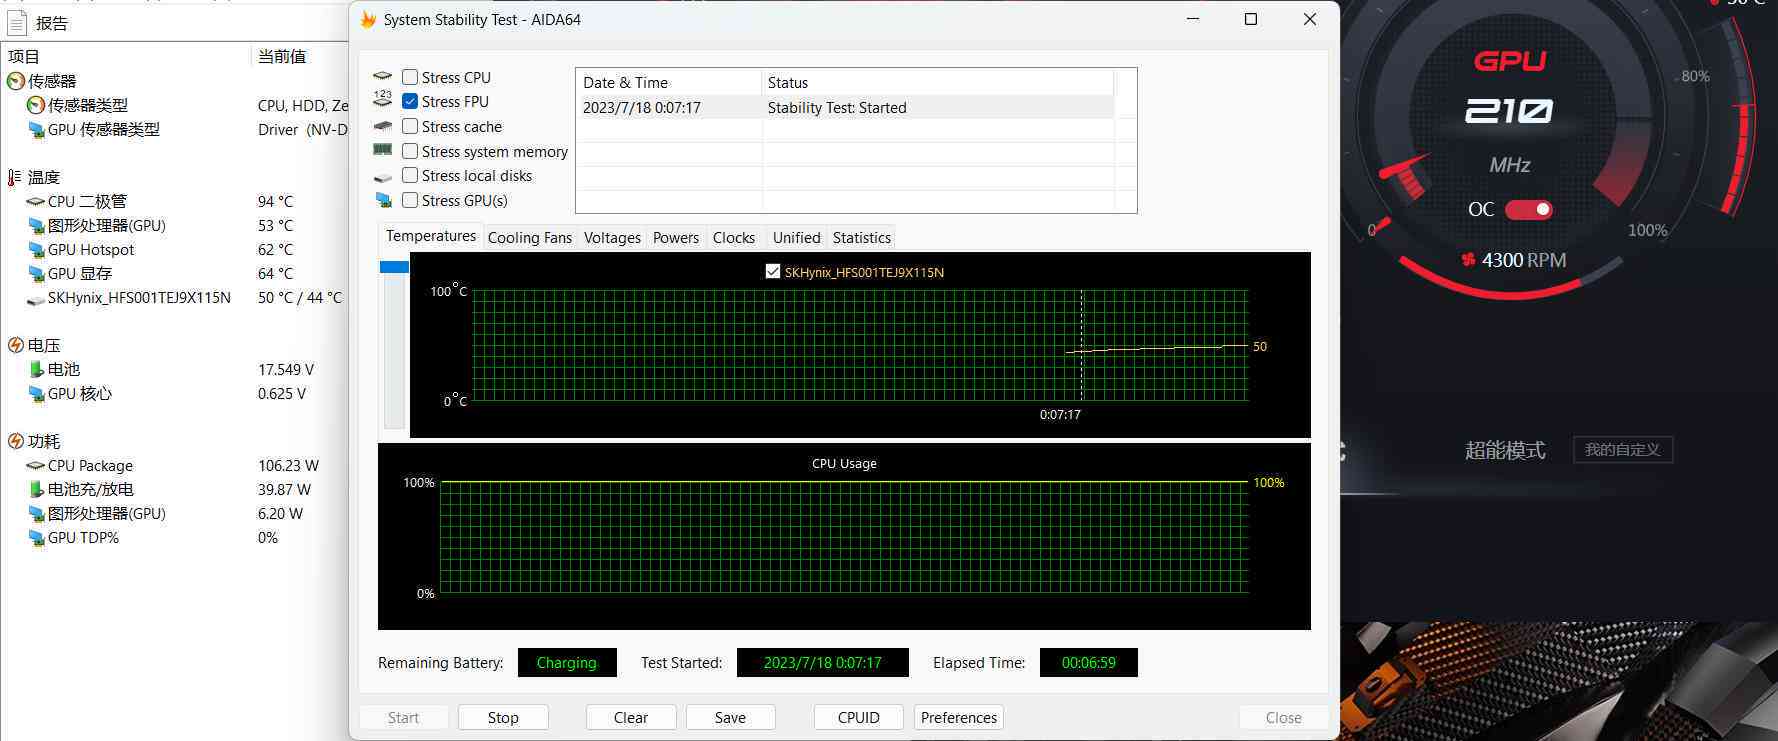Click the GPU 显存 row icon
This screenshot has height=741, width=1778.
point(36,273)
